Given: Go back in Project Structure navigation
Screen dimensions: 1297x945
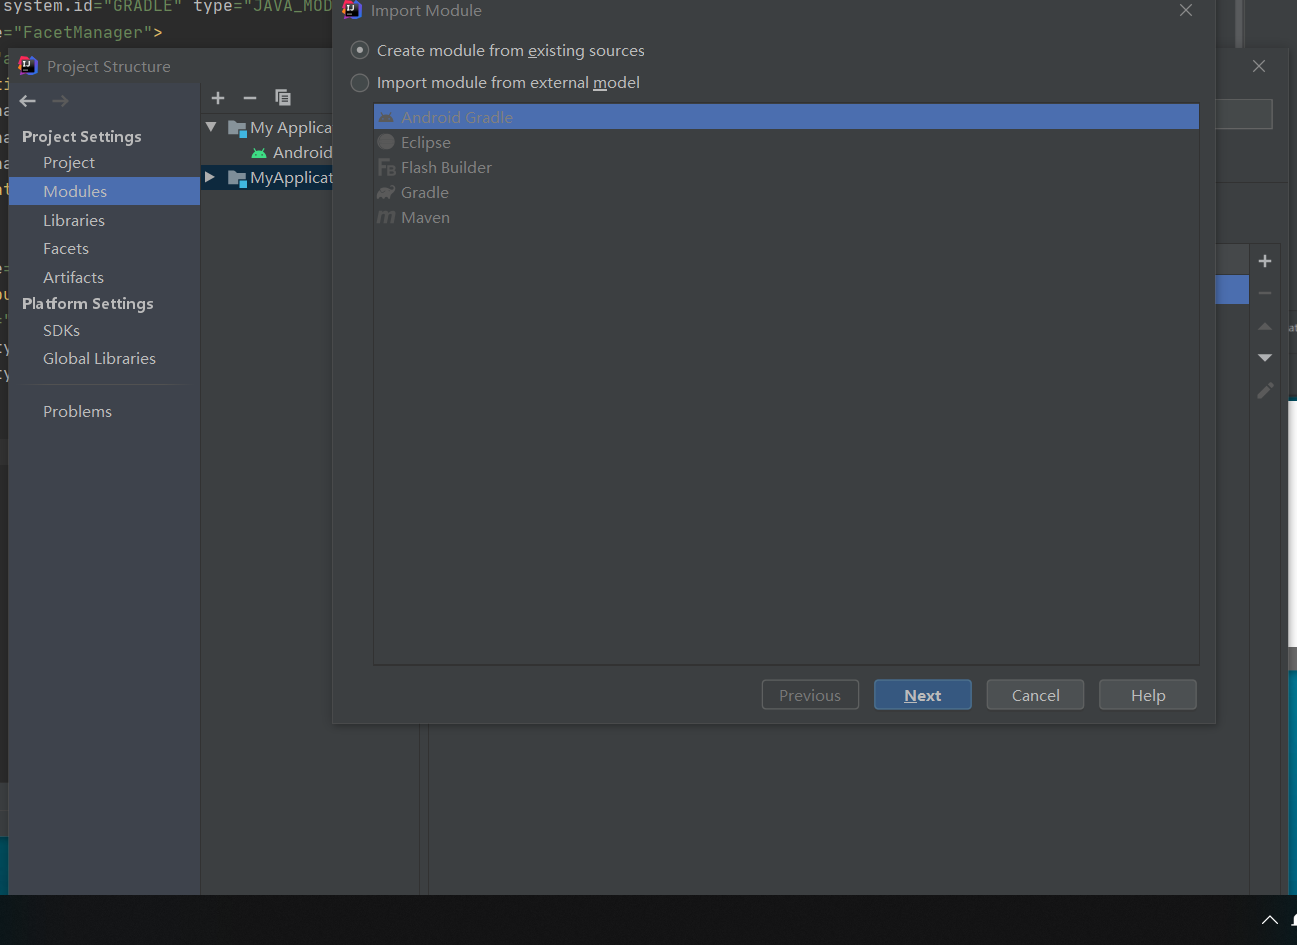Looking at the screenshot, I should pyautogui.click(x=28, y=101).
